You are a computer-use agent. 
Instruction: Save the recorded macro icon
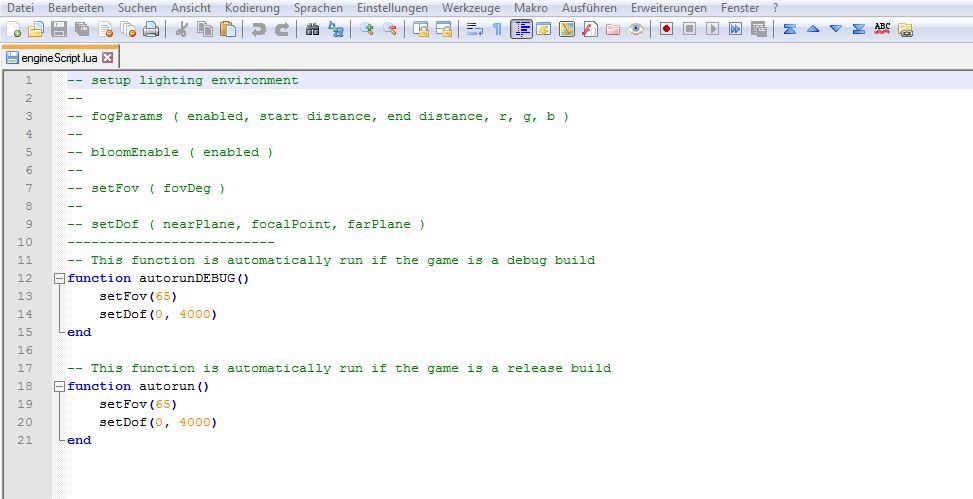758,29
